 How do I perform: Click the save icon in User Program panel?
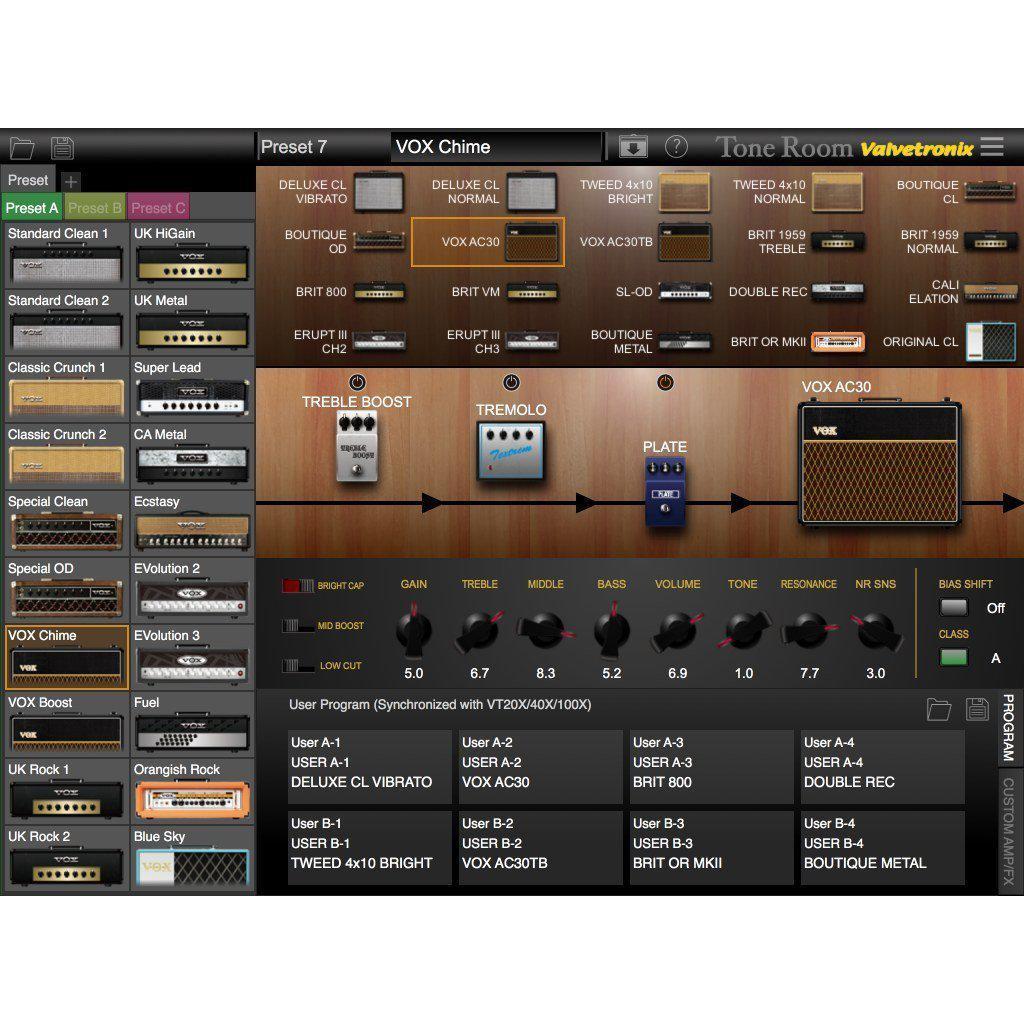tap(977, 709)
